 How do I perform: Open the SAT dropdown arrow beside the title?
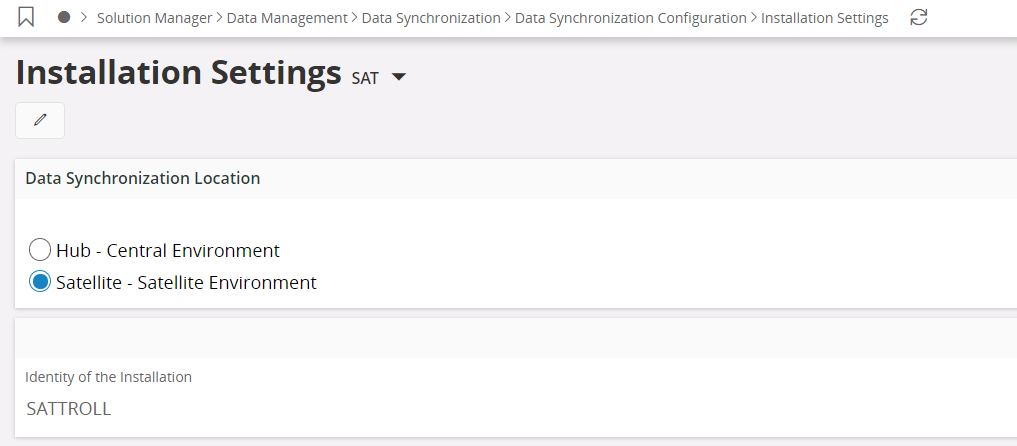[399, 77]
